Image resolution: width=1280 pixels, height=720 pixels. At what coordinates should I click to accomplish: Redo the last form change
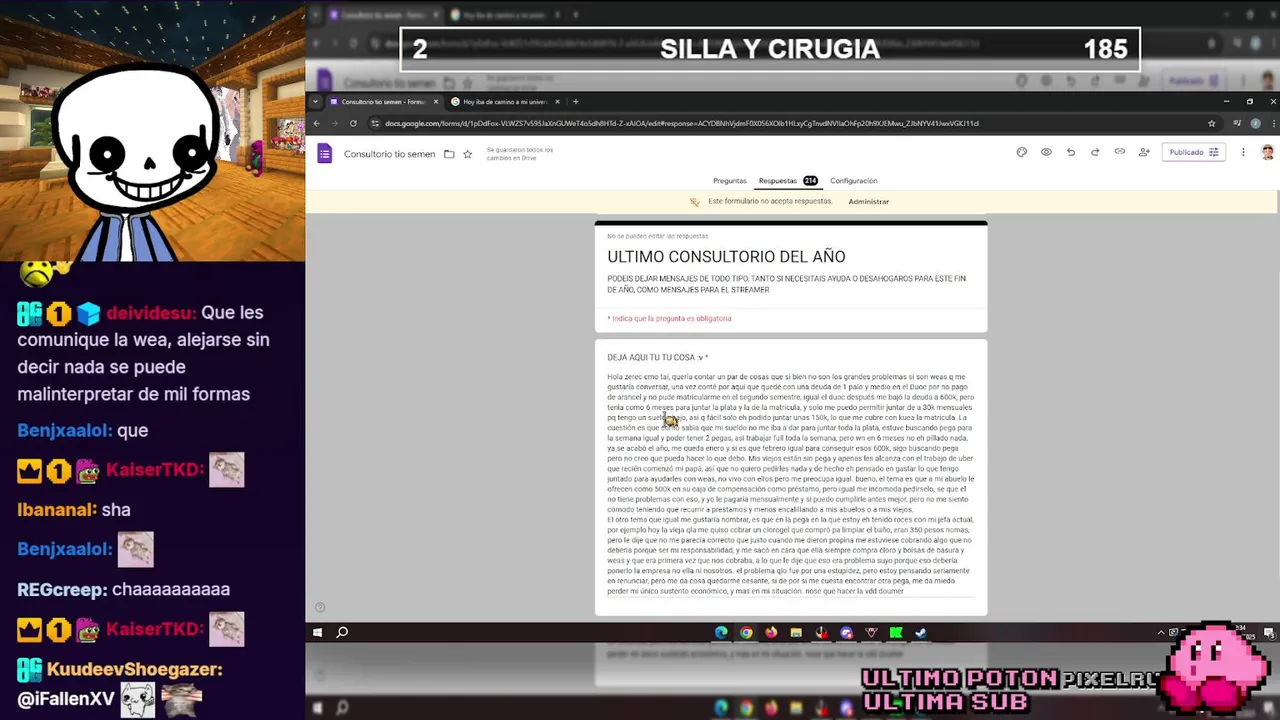[x=1095, y=152]
